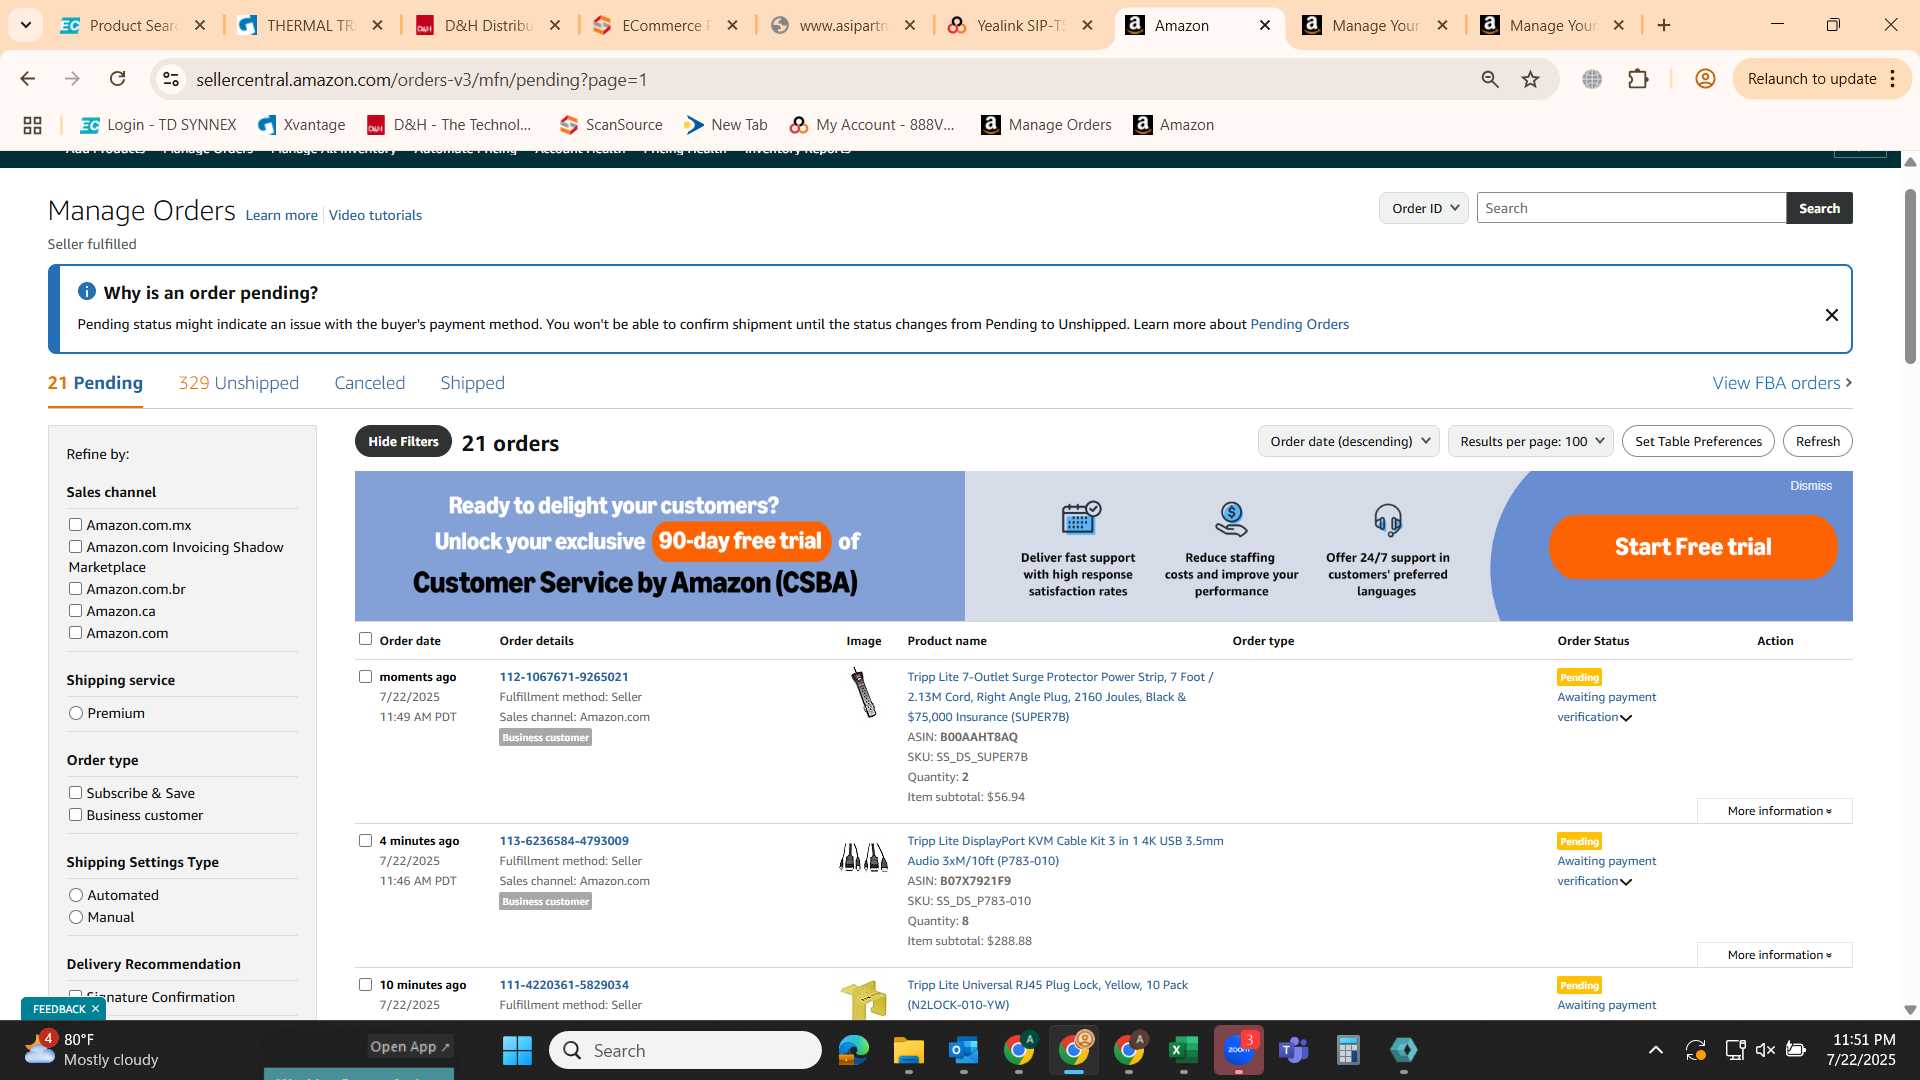Click the volume muted tray icon

(1765, 1050)
